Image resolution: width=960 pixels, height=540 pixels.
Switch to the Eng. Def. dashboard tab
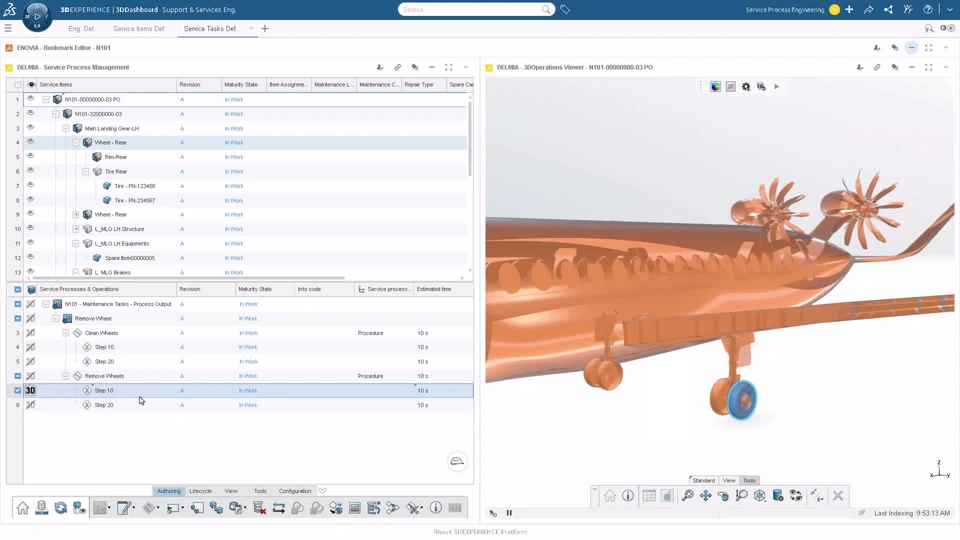tap(81, 28)
